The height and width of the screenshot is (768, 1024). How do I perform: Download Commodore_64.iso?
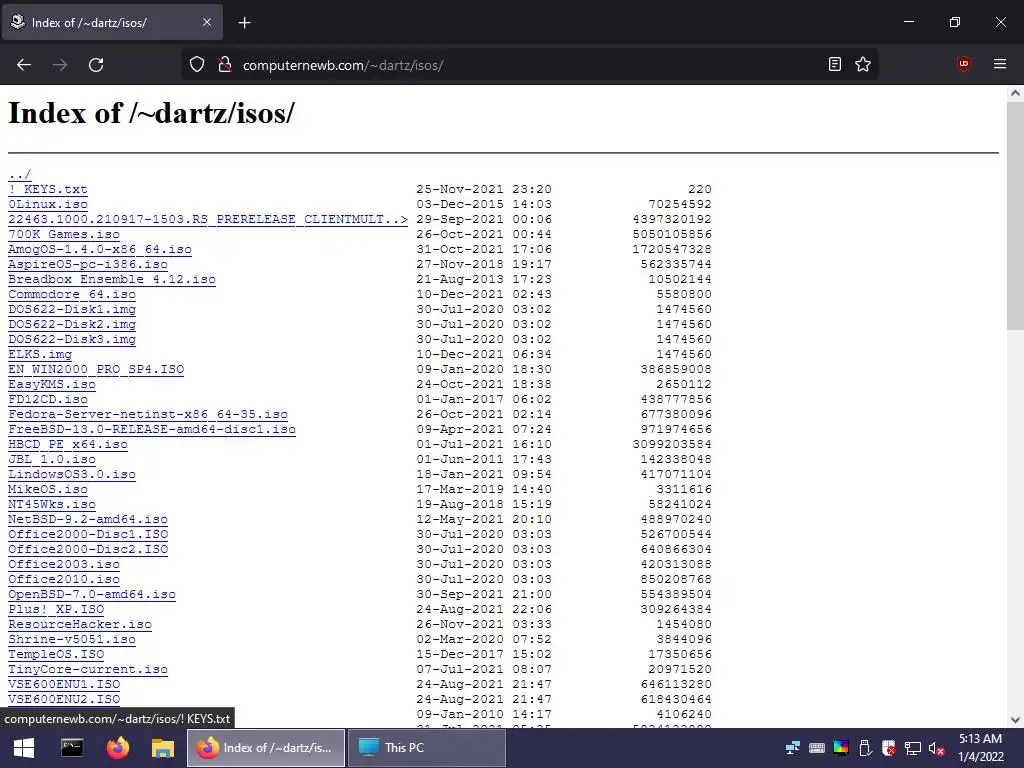click(x=72, y=295)
